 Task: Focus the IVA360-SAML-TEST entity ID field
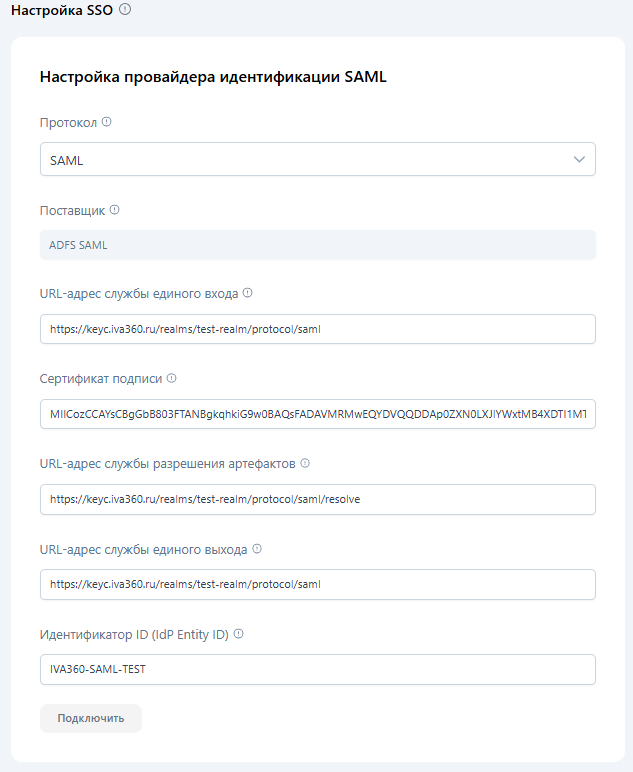(x=317, y=669)
